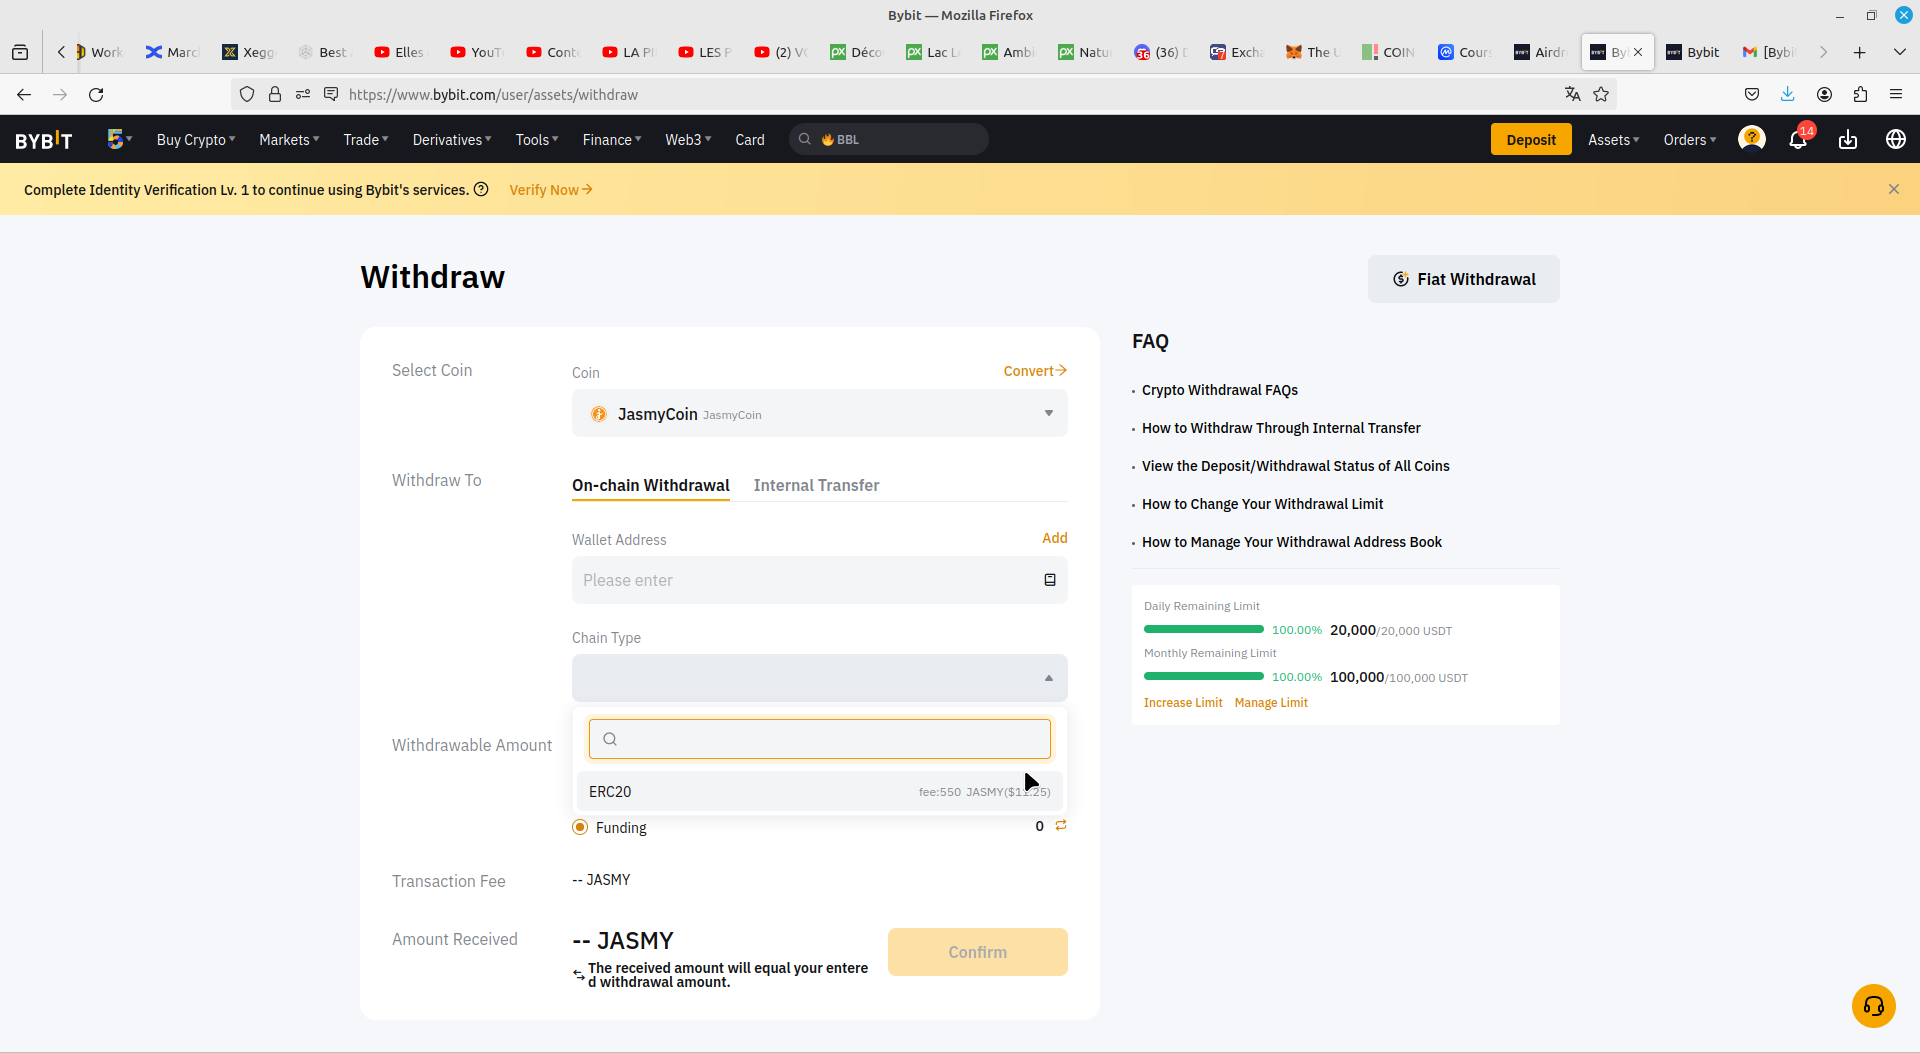Open the Orders dropdown
The height and width of the screenshot is (1053, 1920).
click(1689, 140)
